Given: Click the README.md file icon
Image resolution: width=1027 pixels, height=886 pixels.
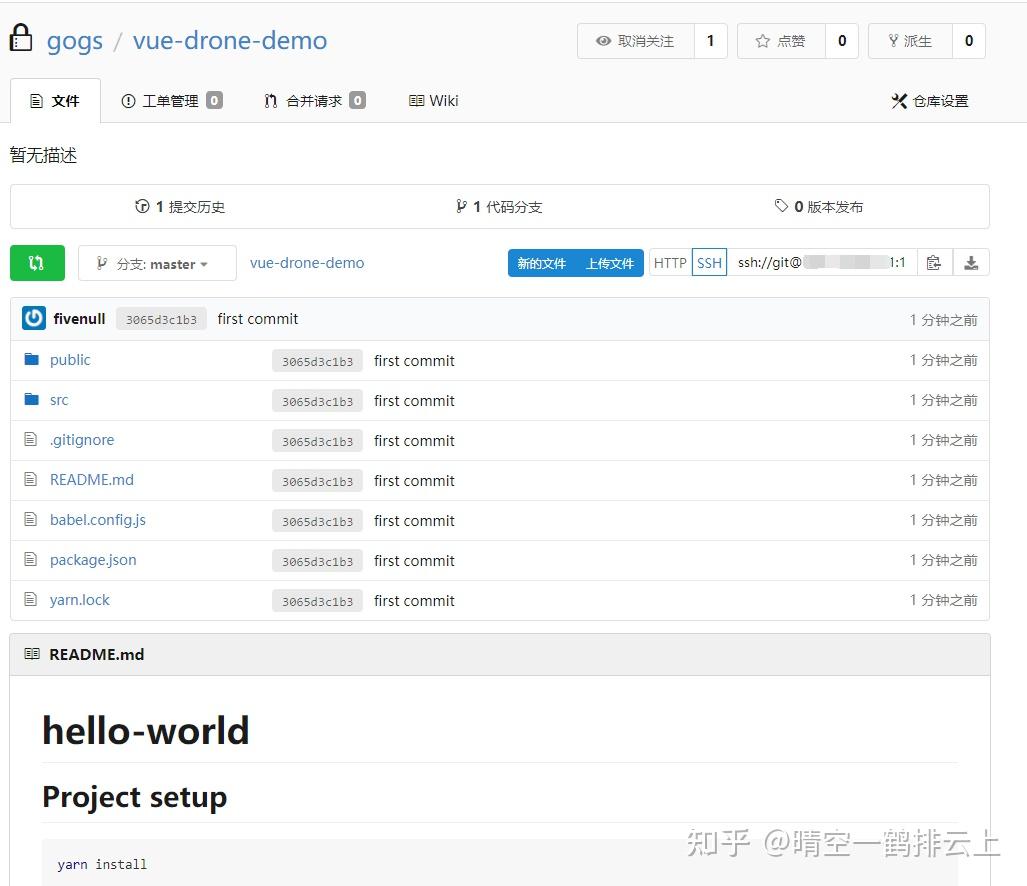Looking at the screenshot, I should point(32,480).
